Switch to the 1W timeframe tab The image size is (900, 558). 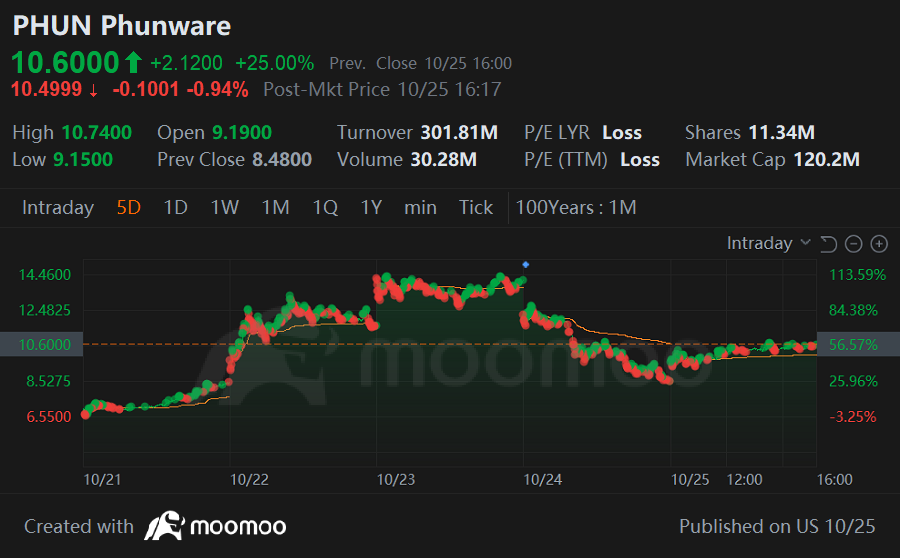(224, 207)
